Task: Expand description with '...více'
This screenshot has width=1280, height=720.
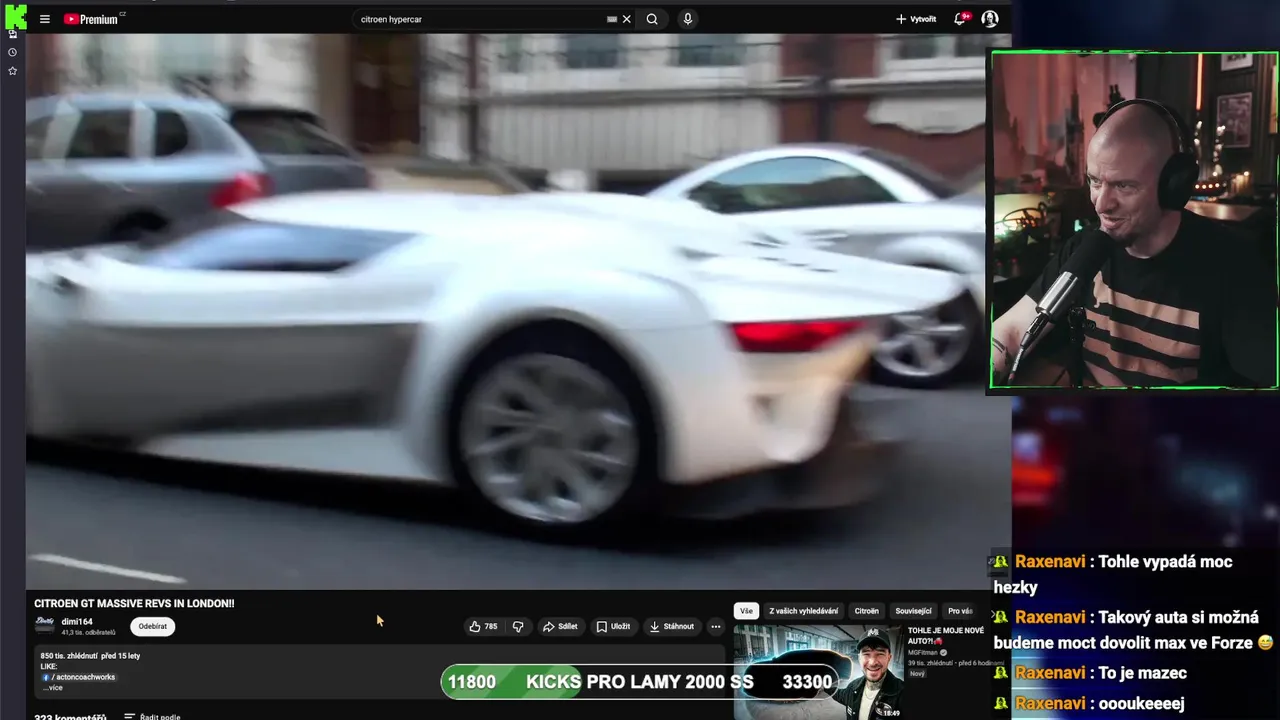Action: (x=52, y=687)
